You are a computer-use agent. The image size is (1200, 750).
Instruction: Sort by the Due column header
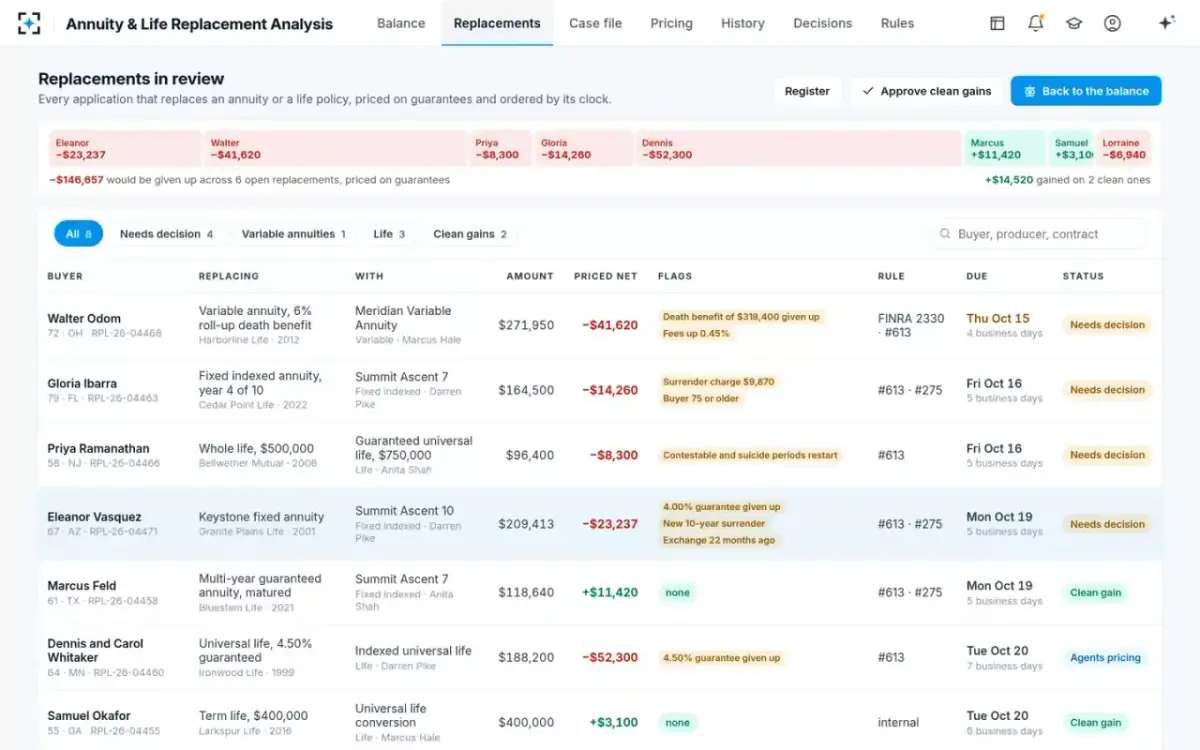tap(976, 276)
